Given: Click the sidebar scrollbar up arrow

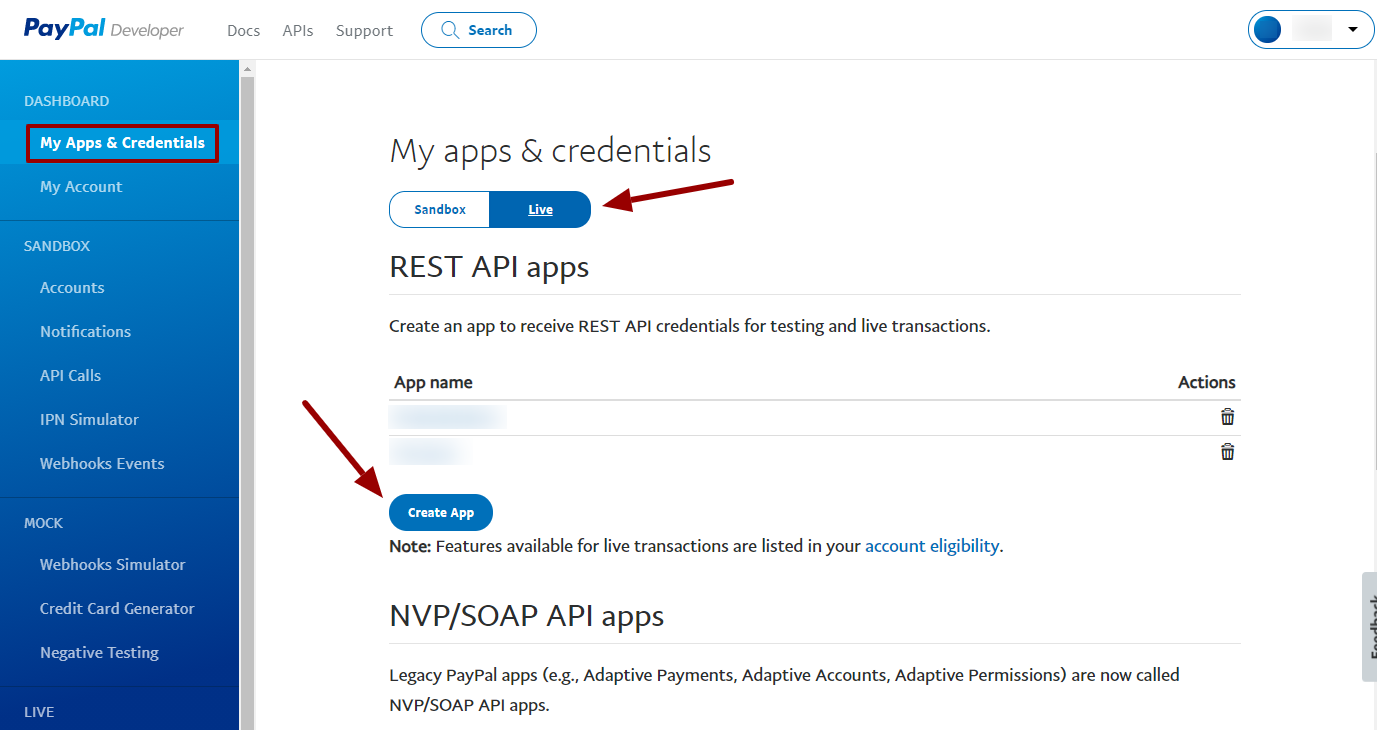Looking at the screenshot, I should click(x=247, y=68).
